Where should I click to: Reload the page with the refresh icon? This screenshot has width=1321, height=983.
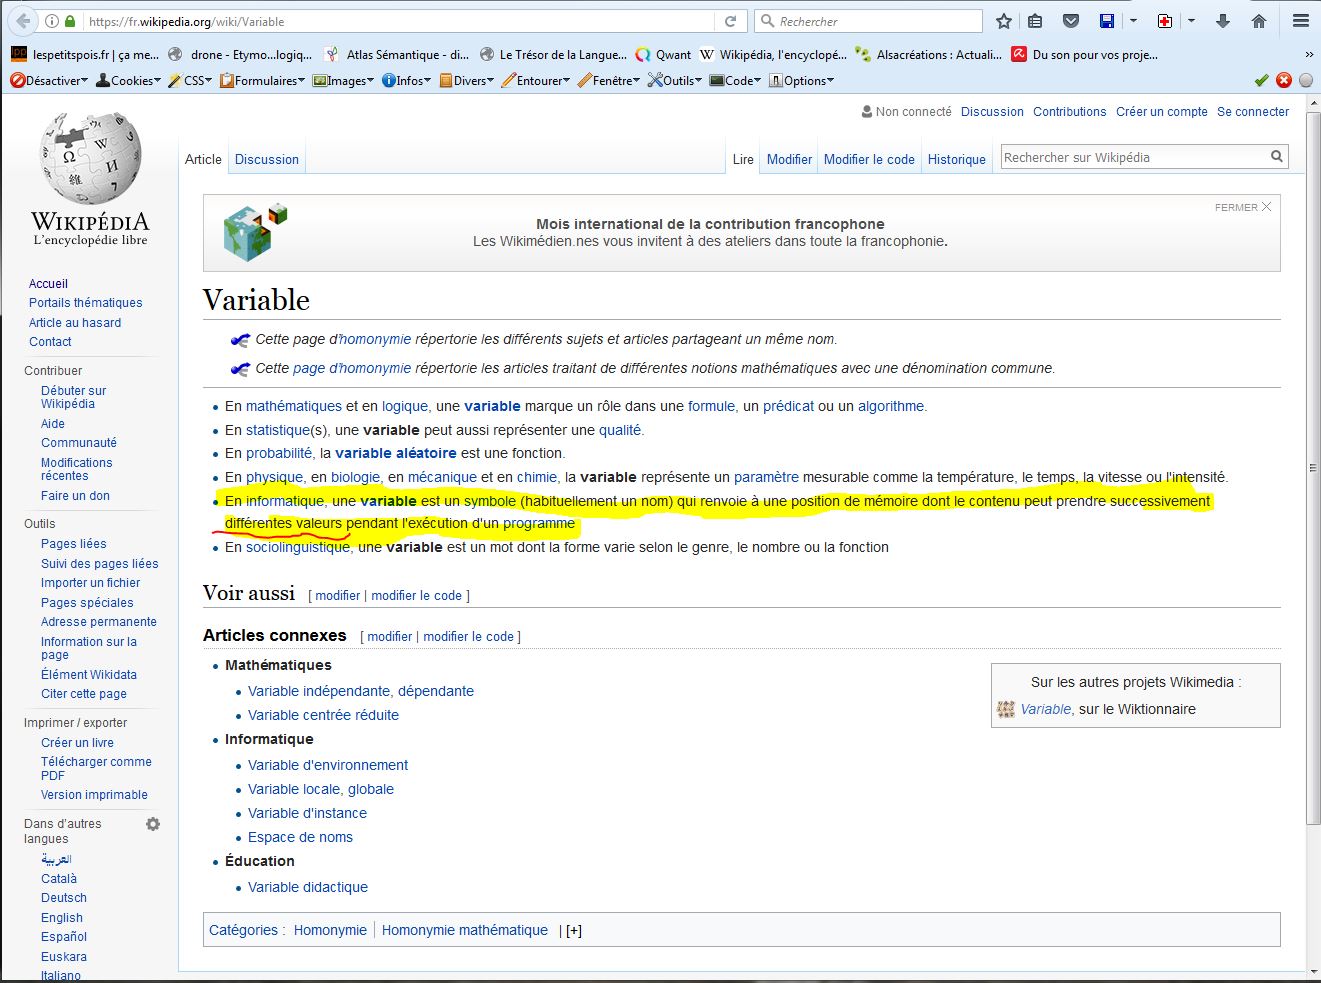730,21
